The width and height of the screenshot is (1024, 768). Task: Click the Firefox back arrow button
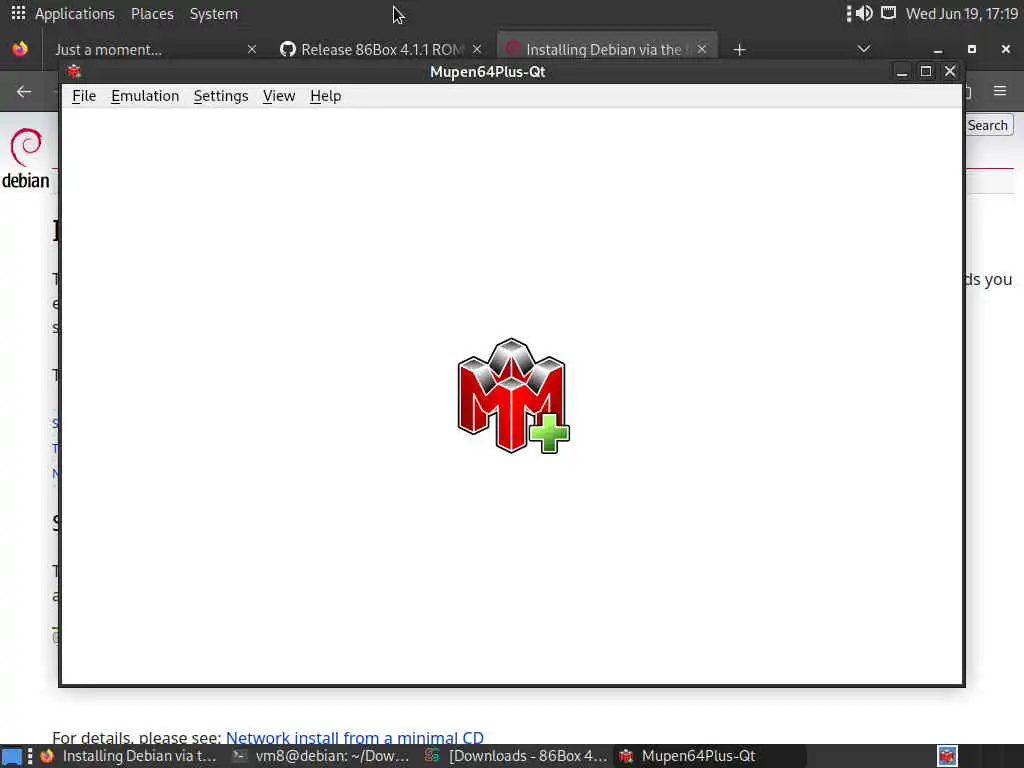pyautogui.click(x=24, y=92)
